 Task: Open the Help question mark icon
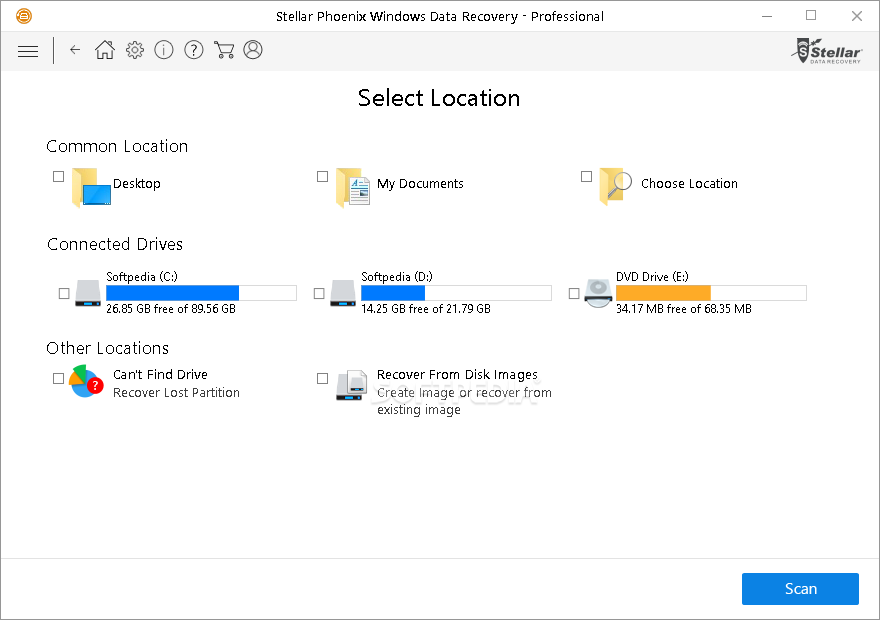tap(194, 50)
